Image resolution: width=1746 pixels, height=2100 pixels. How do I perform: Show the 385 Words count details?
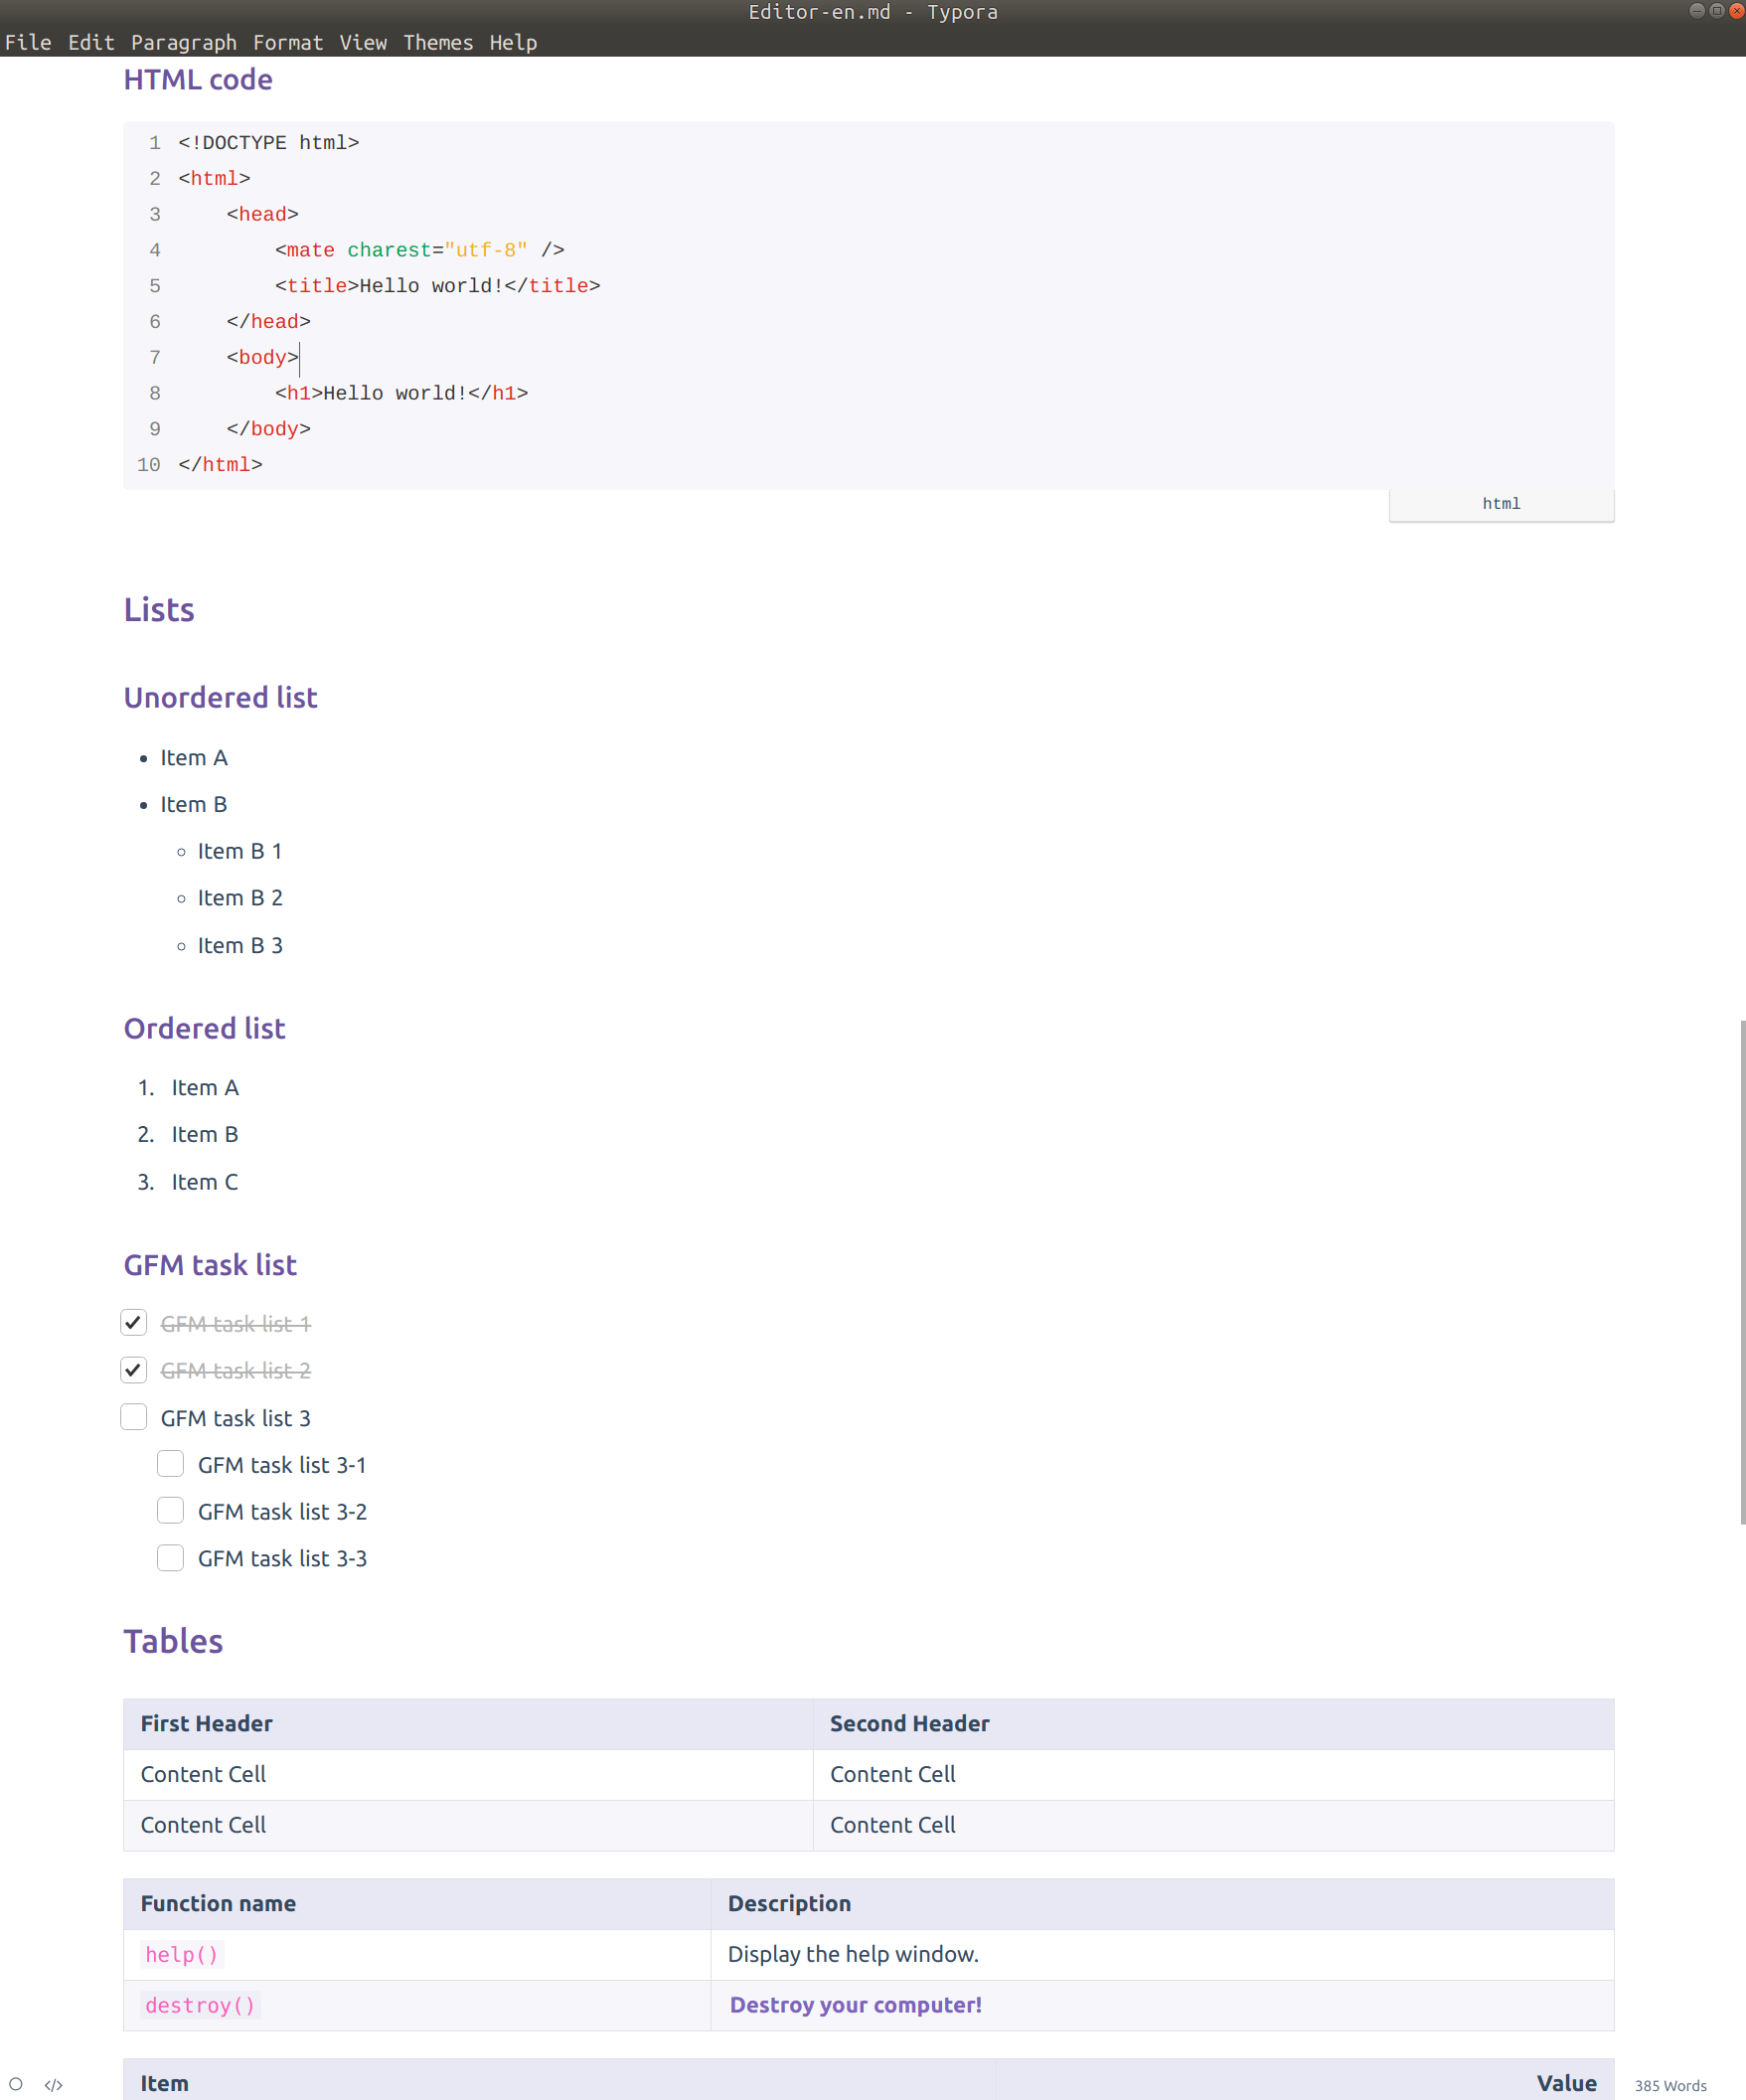pos(1670,2085)
